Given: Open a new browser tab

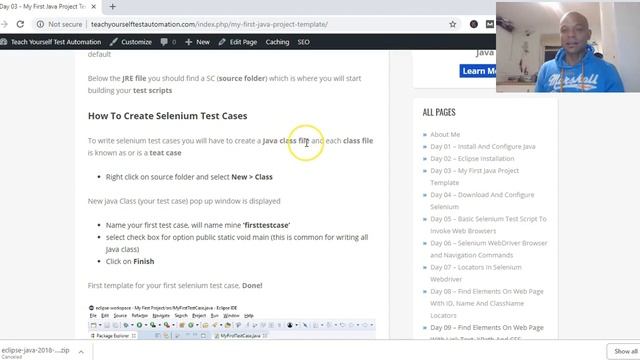Looking at the screenshot, I should coord(113,7).
